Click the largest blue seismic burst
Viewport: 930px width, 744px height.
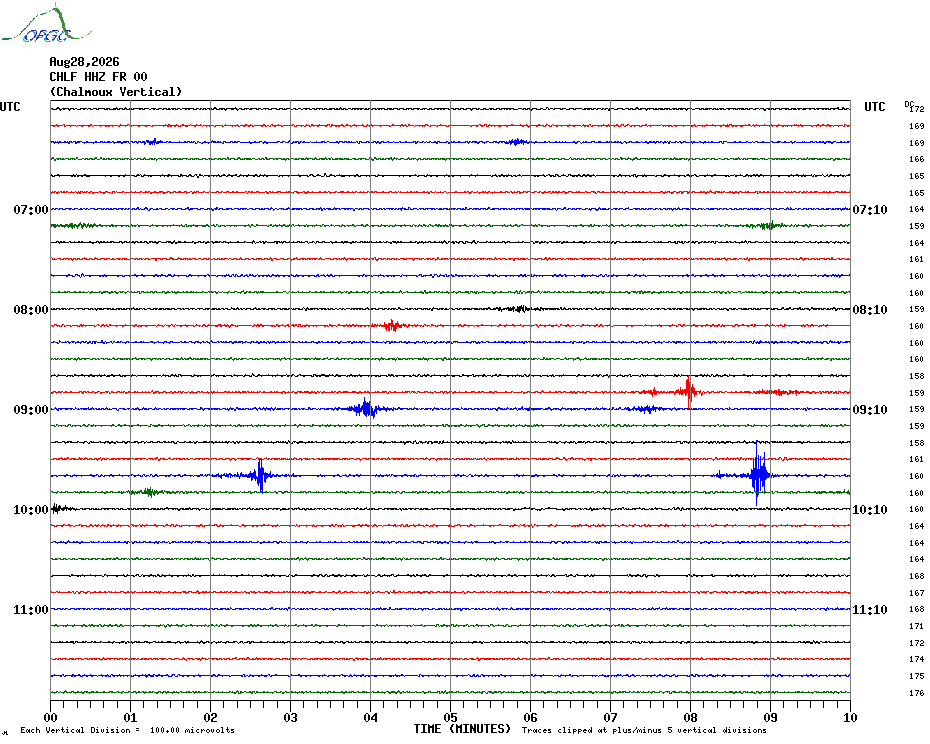[759, 474]
